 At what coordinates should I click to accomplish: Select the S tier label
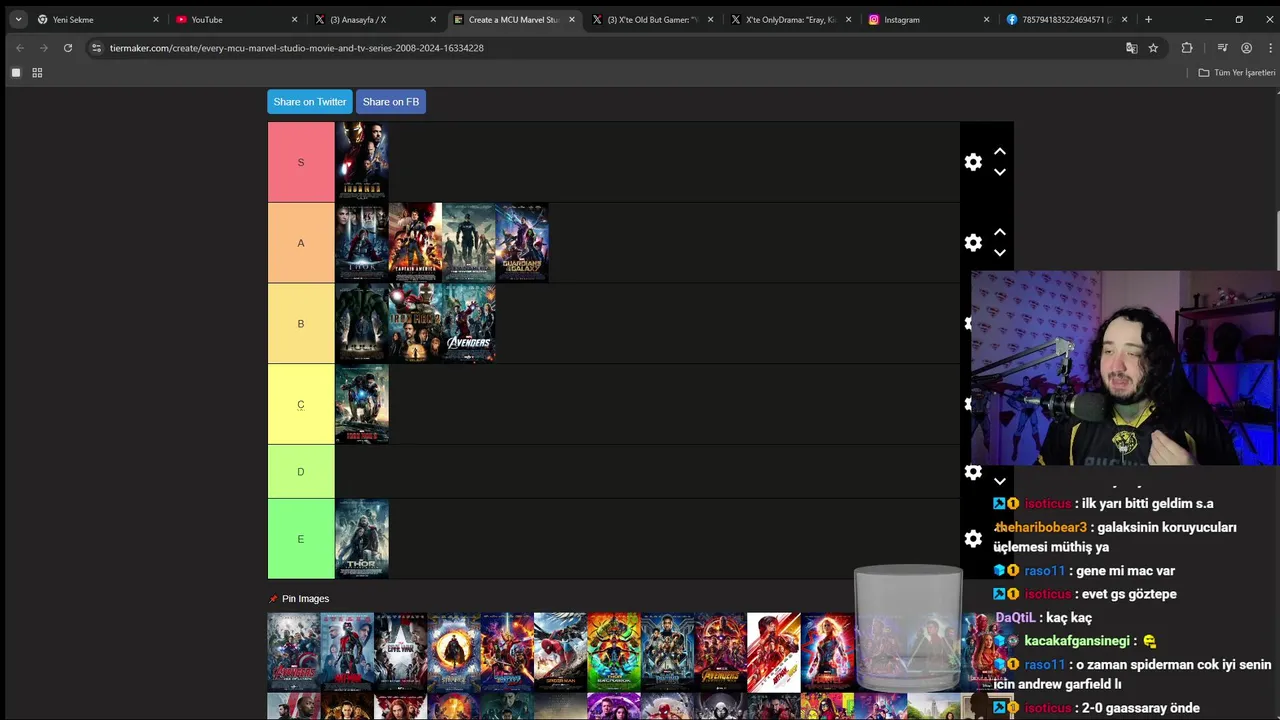(x=301, y=162)
